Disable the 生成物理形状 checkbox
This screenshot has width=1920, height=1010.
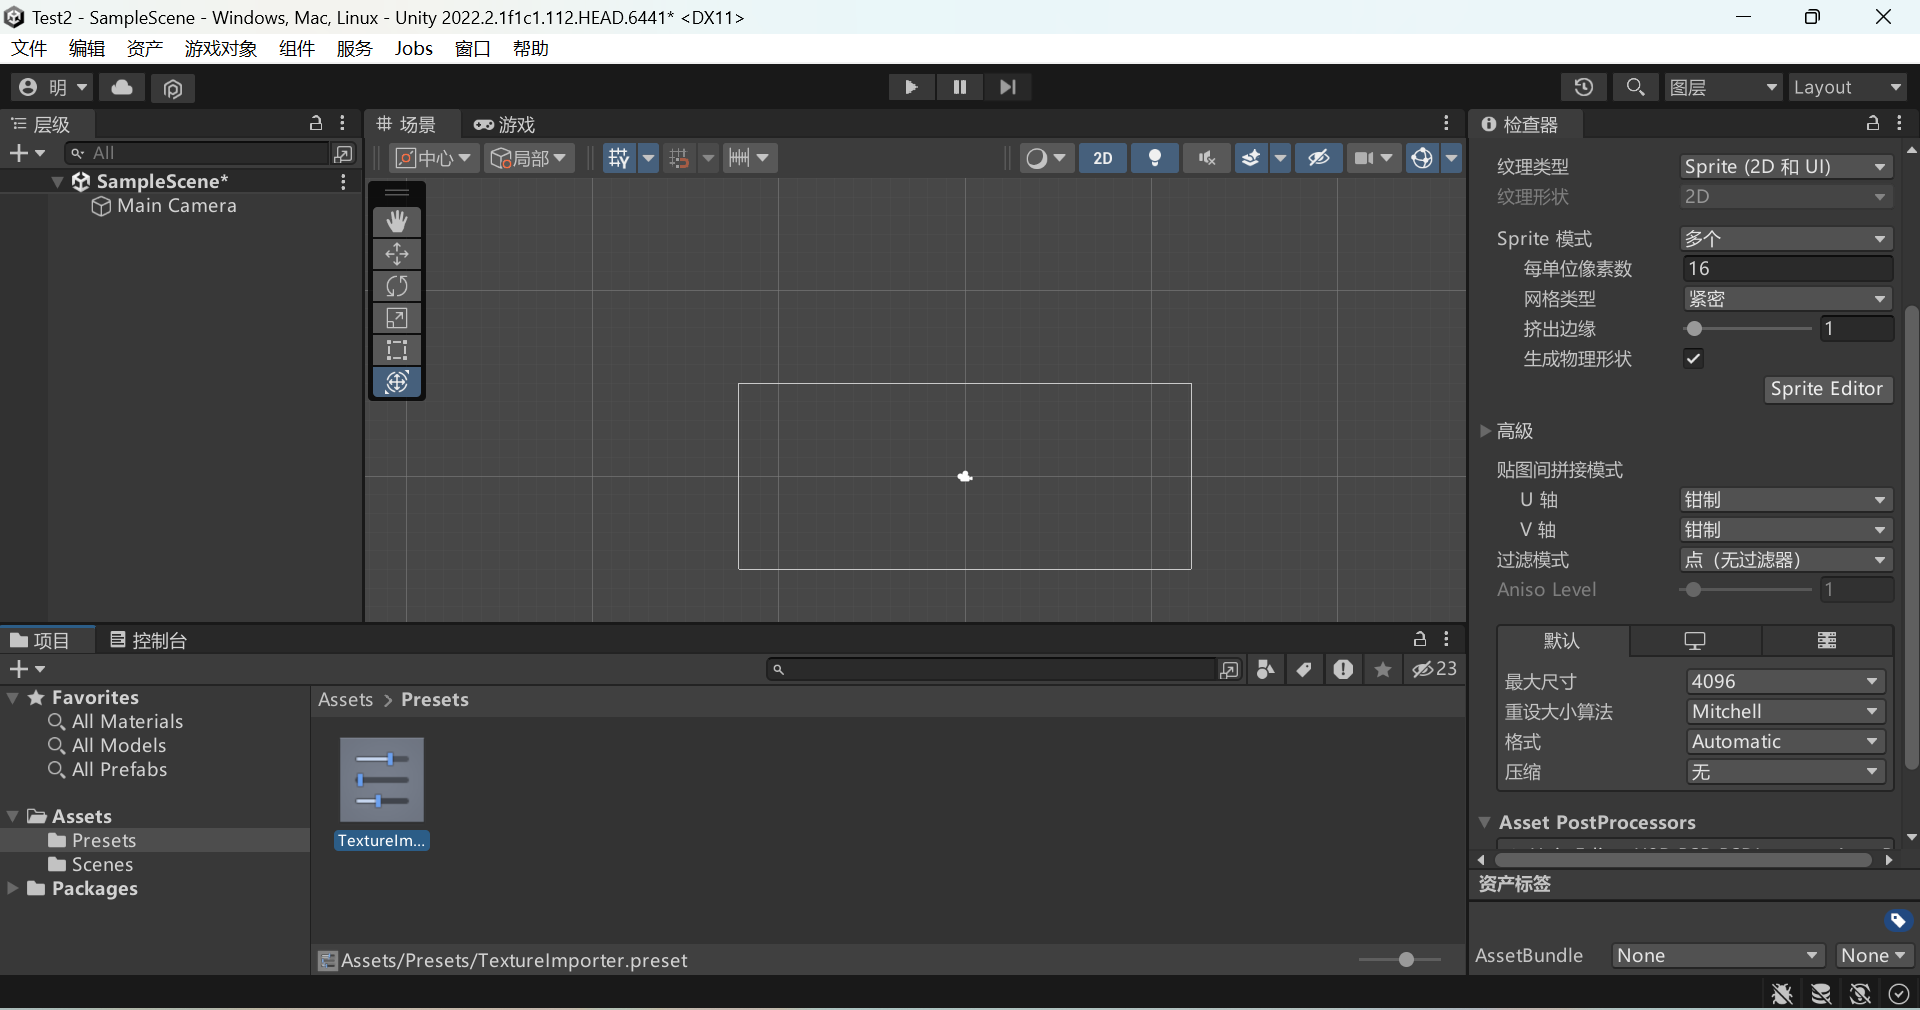tap(1694, 359)
